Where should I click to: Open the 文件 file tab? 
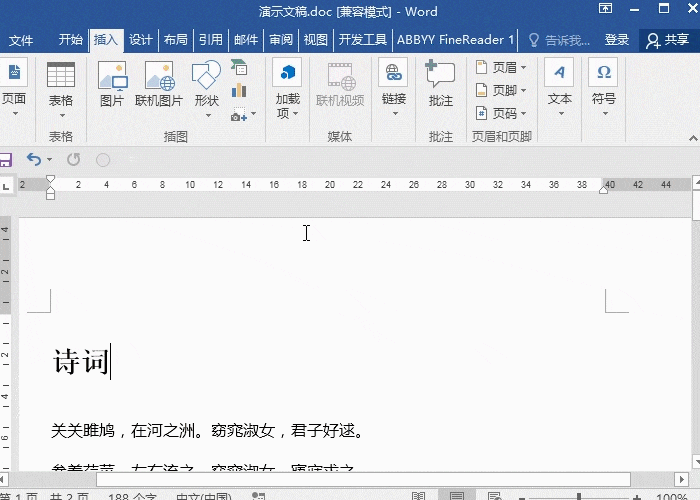[21, 40]
